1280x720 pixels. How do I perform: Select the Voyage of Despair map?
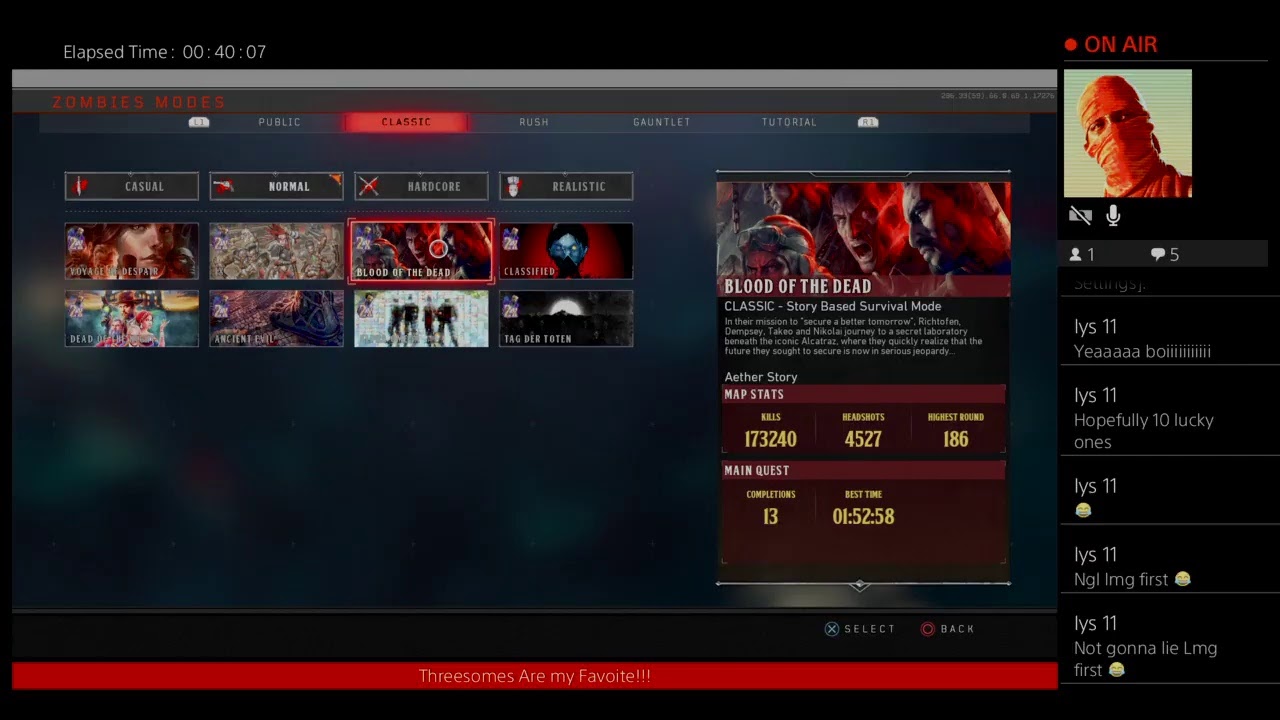point(132,251)
